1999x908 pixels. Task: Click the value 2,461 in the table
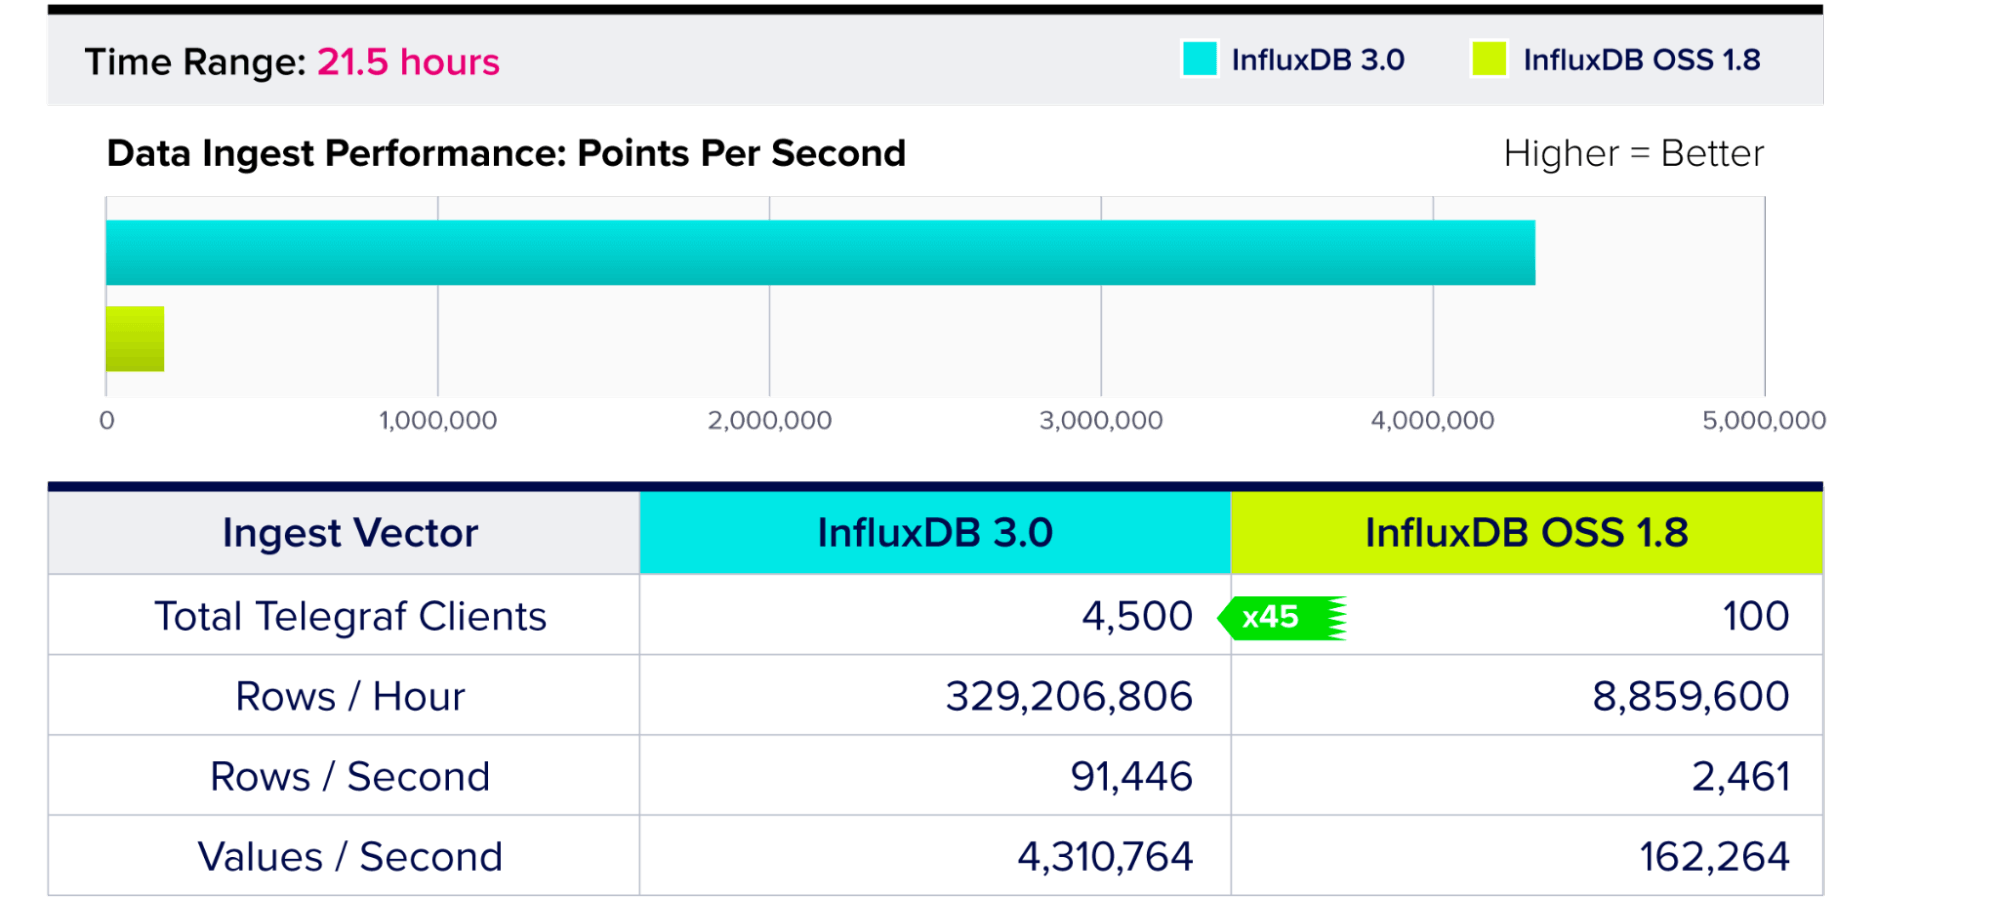point(1741,777)
